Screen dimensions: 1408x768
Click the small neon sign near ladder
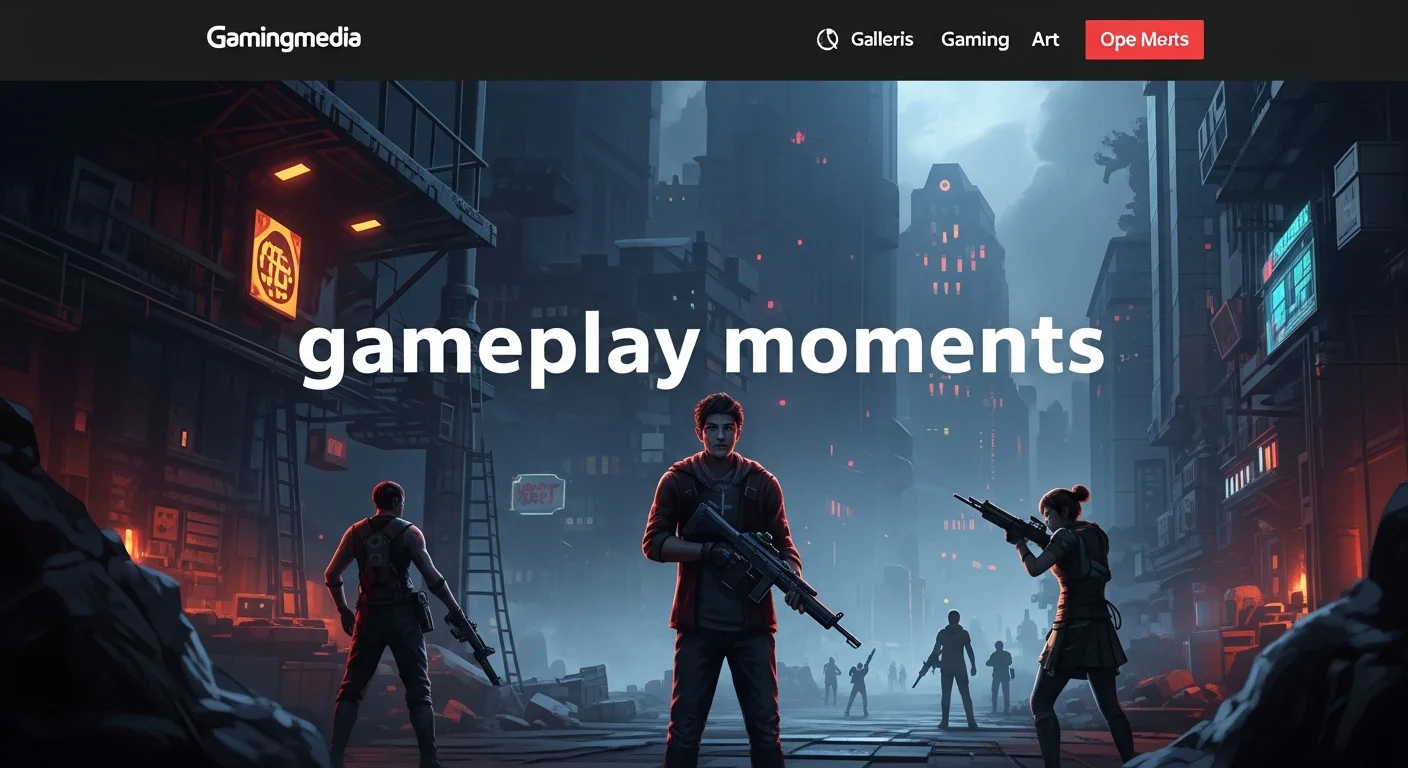(538, 493)
